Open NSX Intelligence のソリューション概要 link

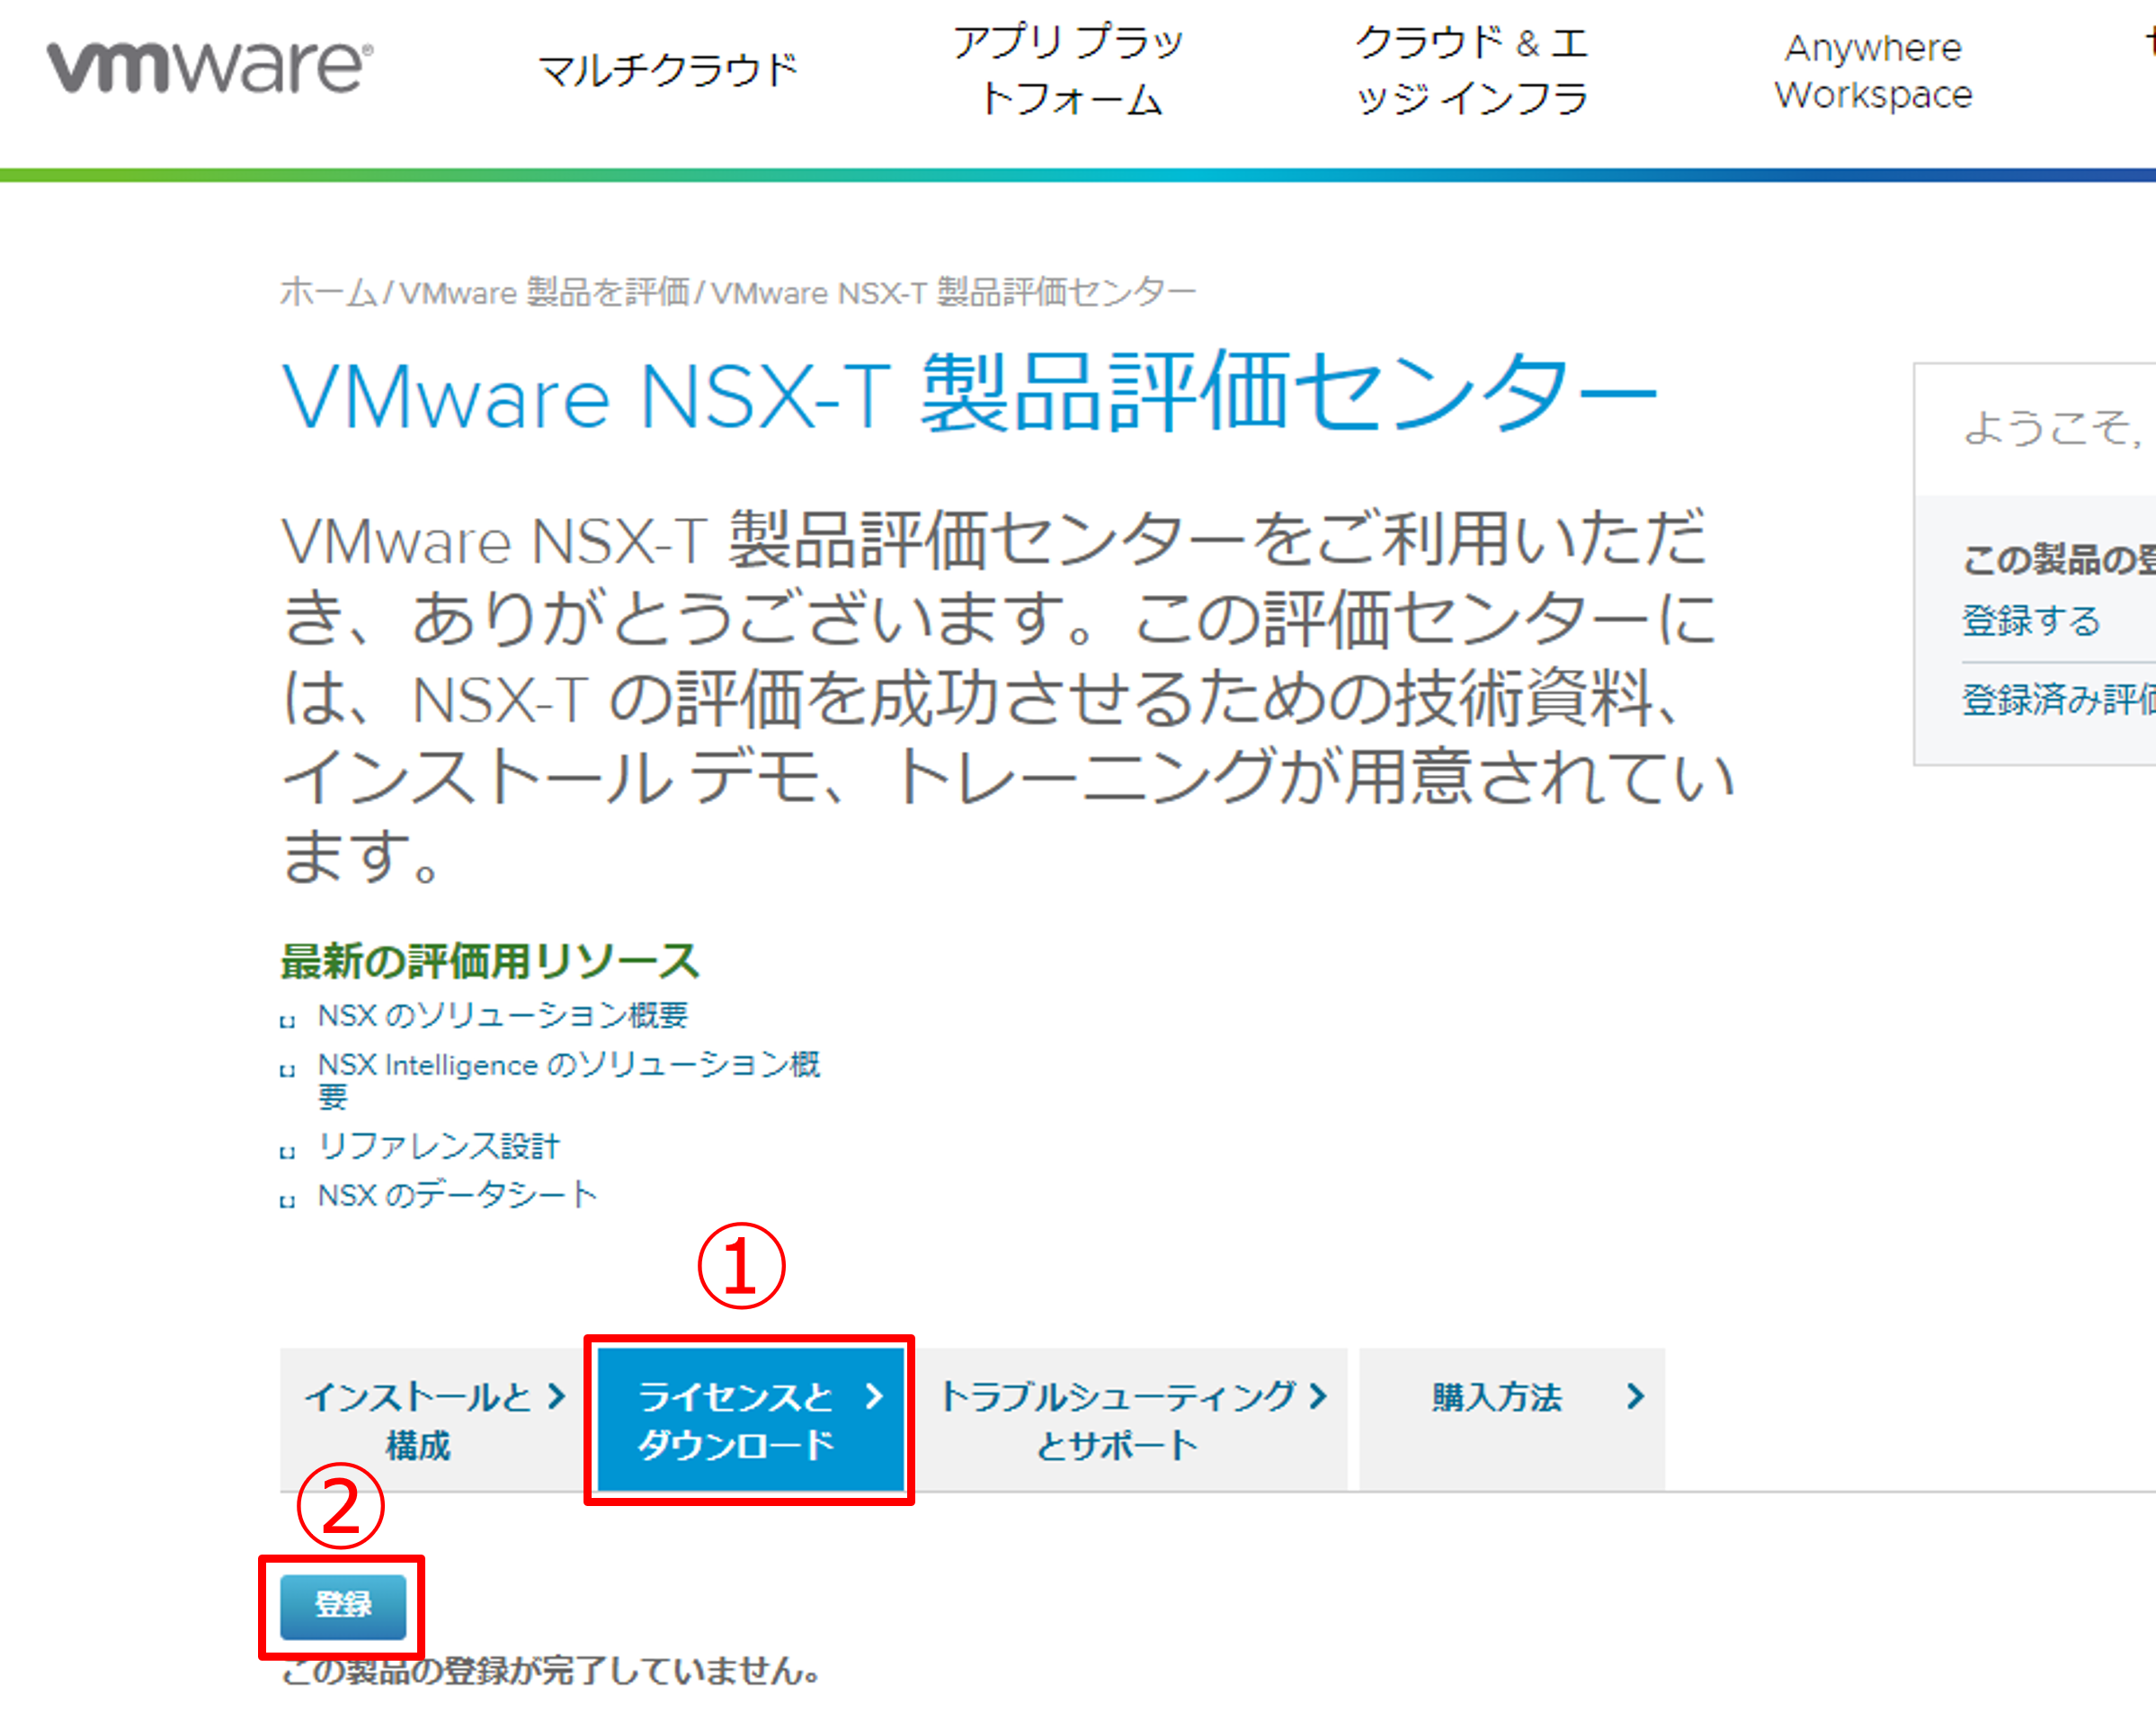pyautogui.click(x=568, y=1064)
